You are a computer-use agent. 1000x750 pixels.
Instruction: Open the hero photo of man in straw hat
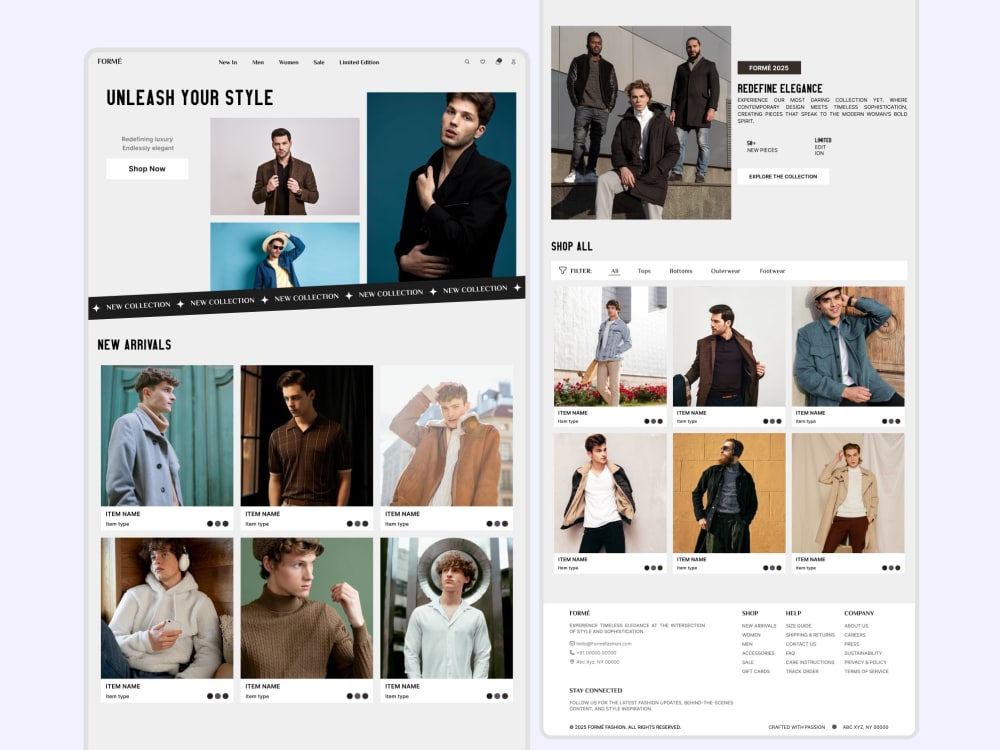click(x=285, y=256)
